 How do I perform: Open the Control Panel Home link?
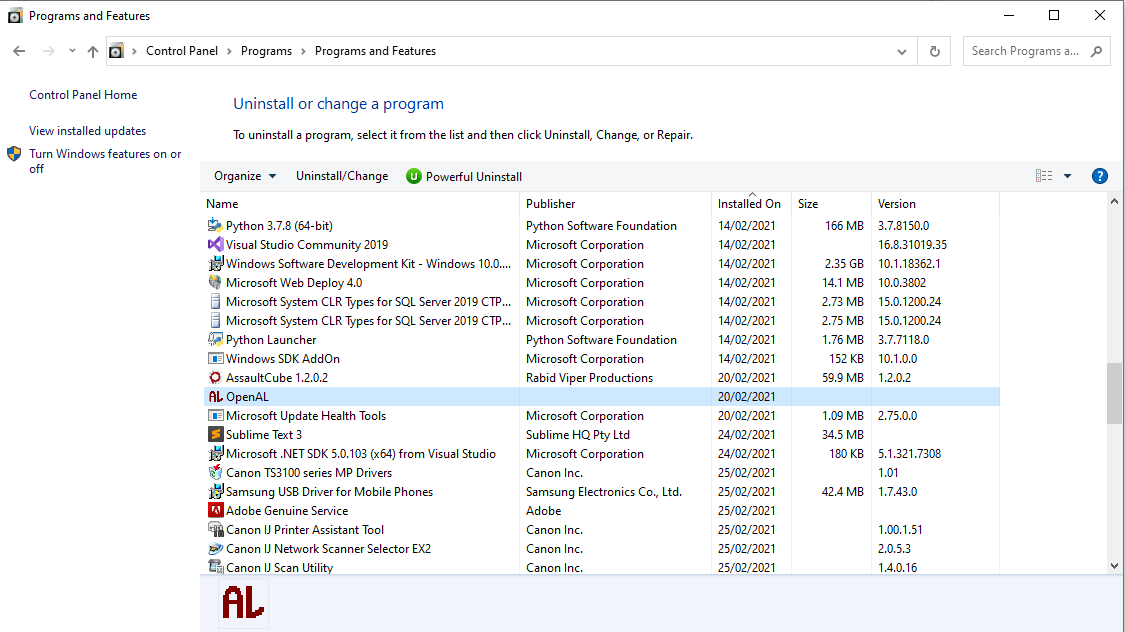83,95
